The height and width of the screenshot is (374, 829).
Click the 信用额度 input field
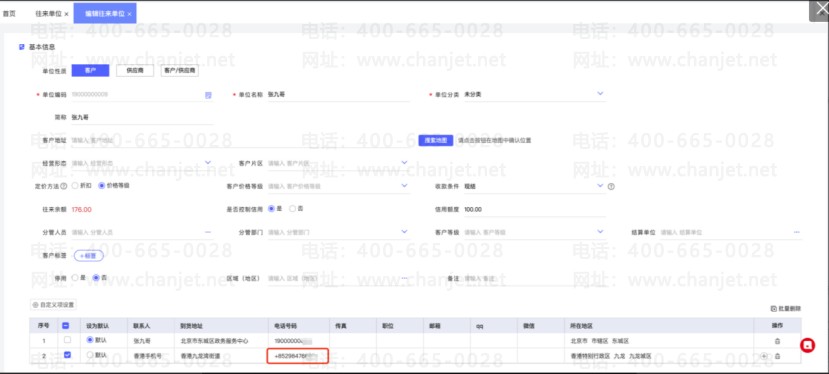534,209
